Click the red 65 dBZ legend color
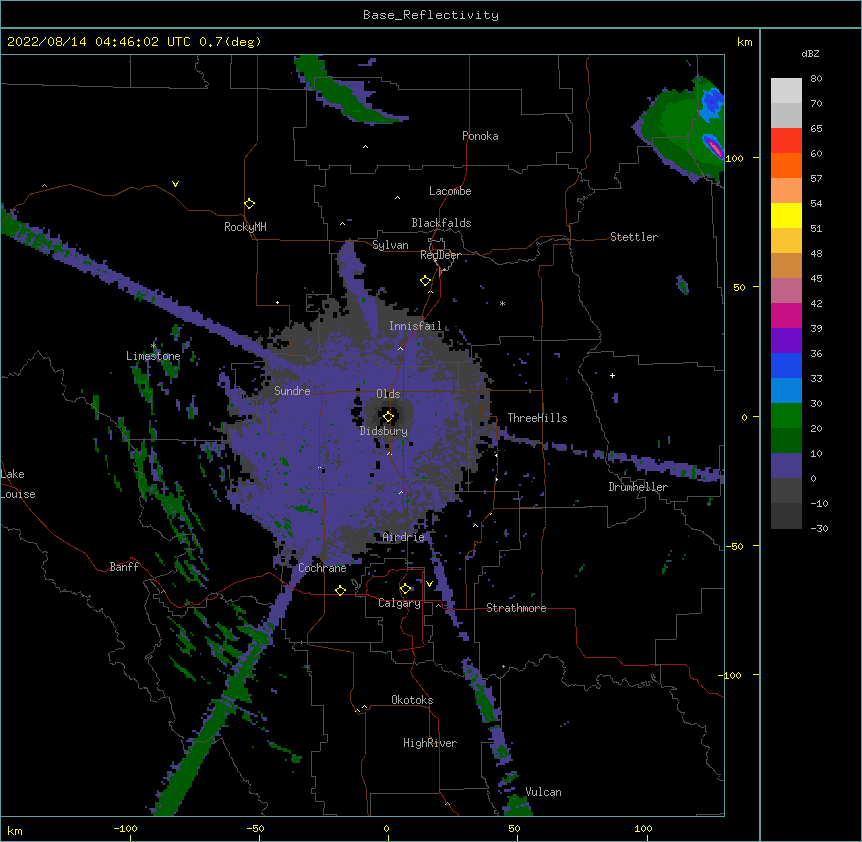 click(x=786, y=140)
